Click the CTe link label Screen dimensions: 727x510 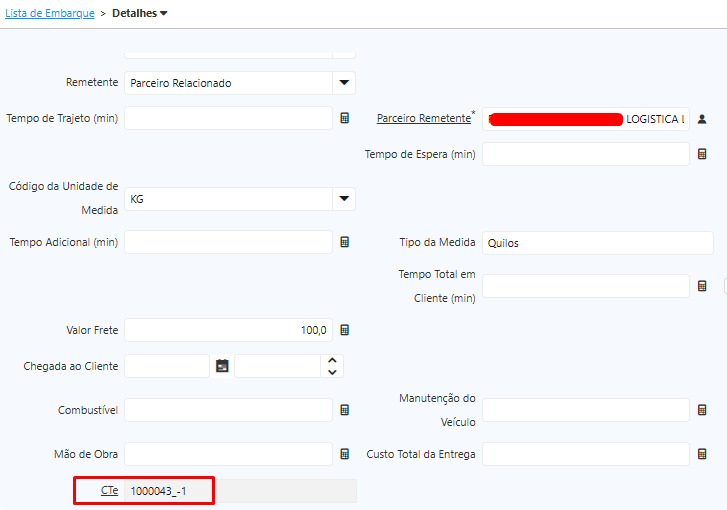(x=109, y=491)
